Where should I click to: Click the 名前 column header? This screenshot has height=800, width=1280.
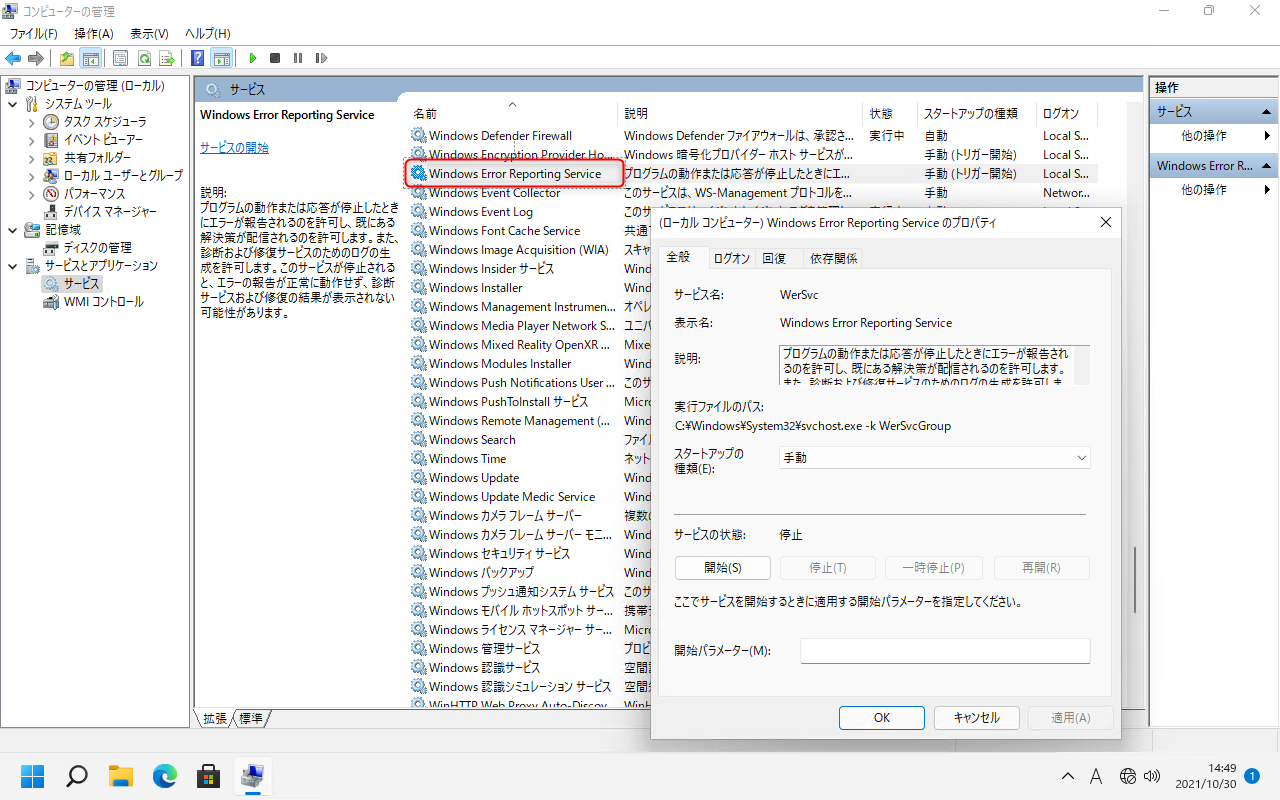click(510, 113)
